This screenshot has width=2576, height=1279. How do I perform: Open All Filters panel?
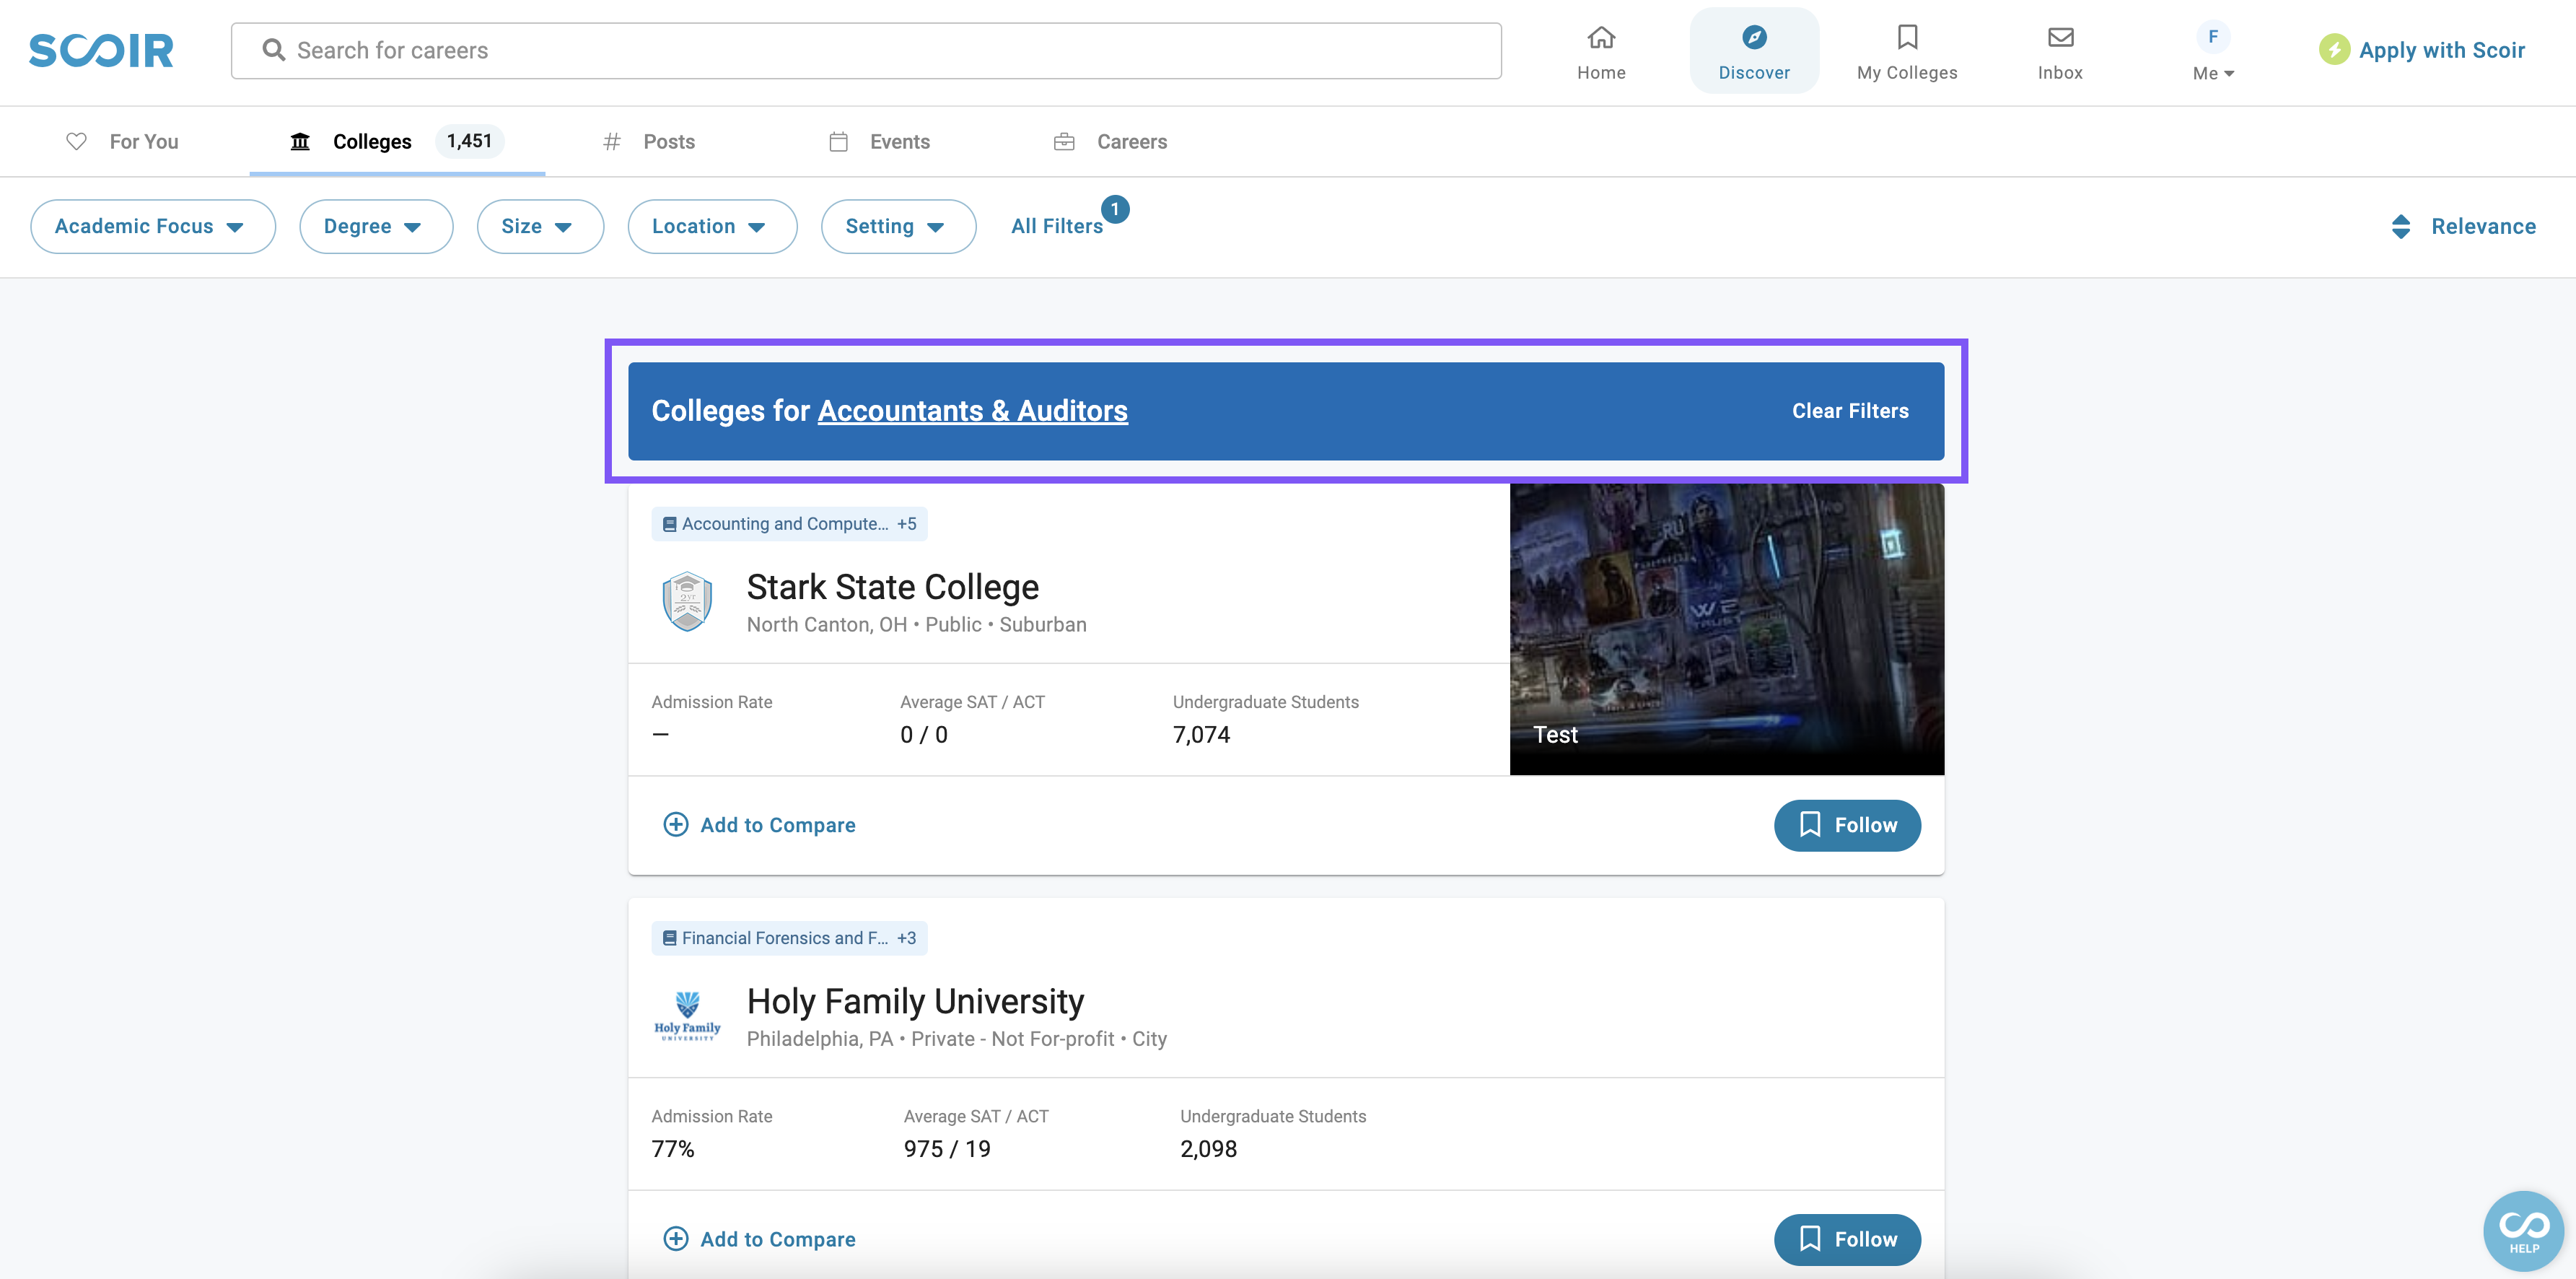pyautogui.click(x=1056, y=226)
